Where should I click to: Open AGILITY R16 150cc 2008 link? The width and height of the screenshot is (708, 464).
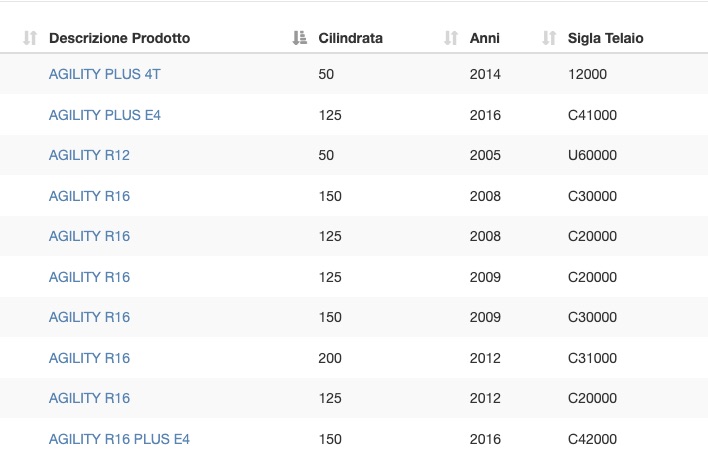[x=89, y=196]
